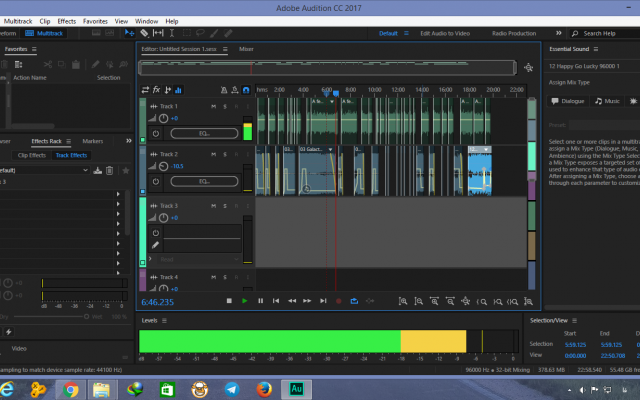Open the Clip menu

point(45,21)
